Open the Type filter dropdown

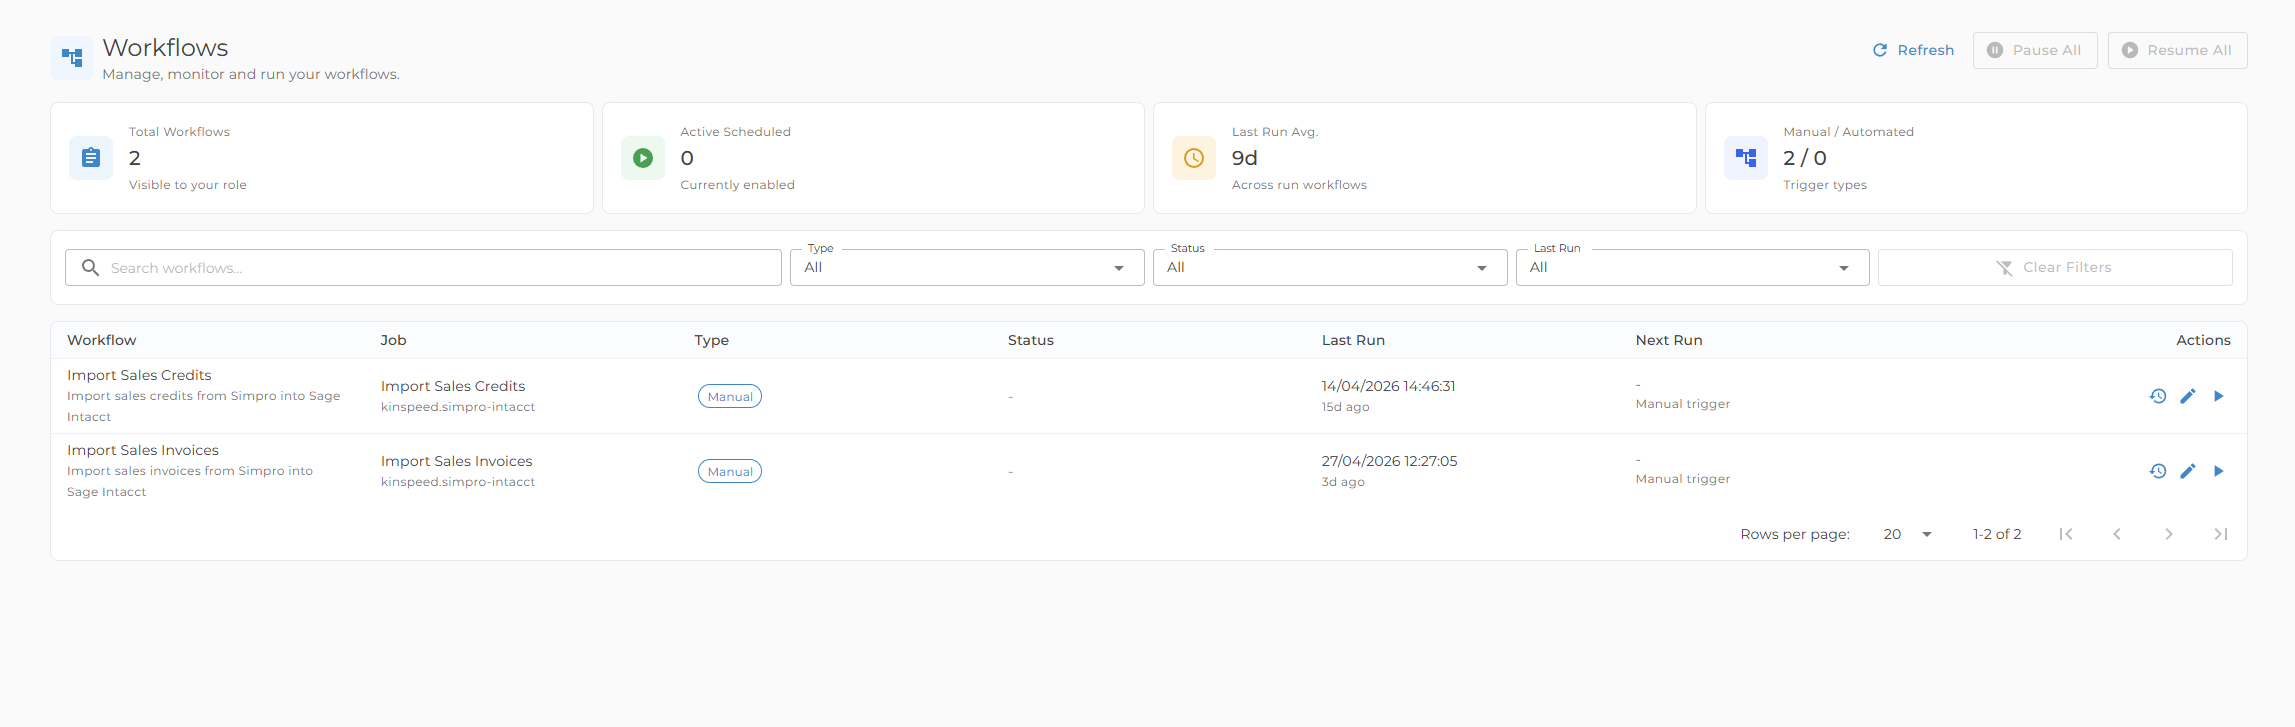click(x=967, y=268)
